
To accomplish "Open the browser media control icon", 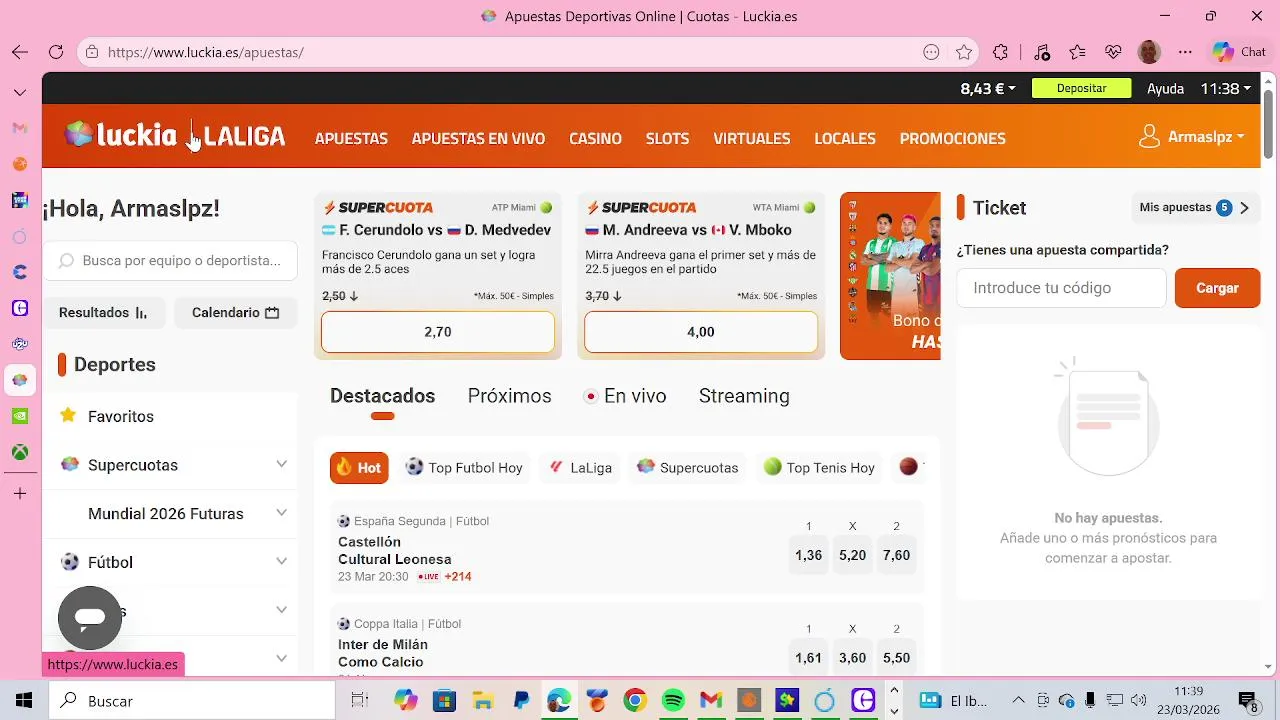I will [1041, 52].
